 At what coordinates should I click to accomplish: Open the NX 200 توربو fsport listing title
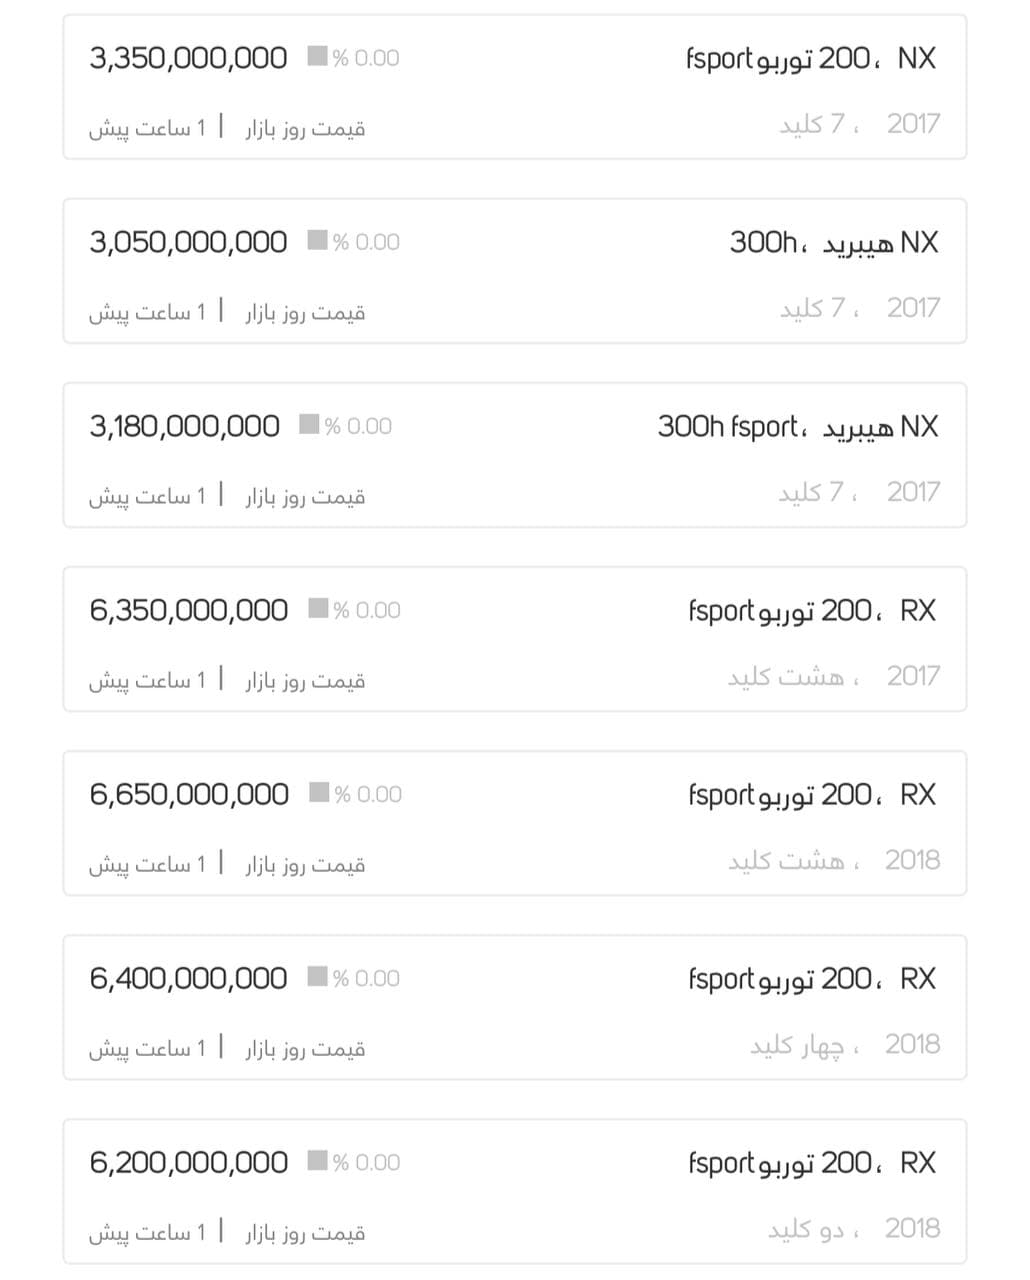pyautogui.click(x=811, y=58)
